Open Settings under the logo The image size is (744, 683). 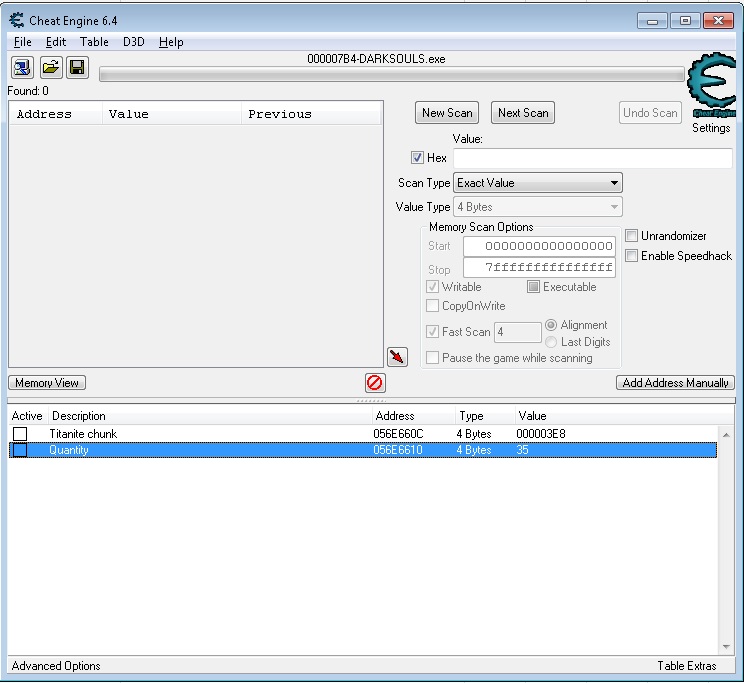(x=711, y=128)
